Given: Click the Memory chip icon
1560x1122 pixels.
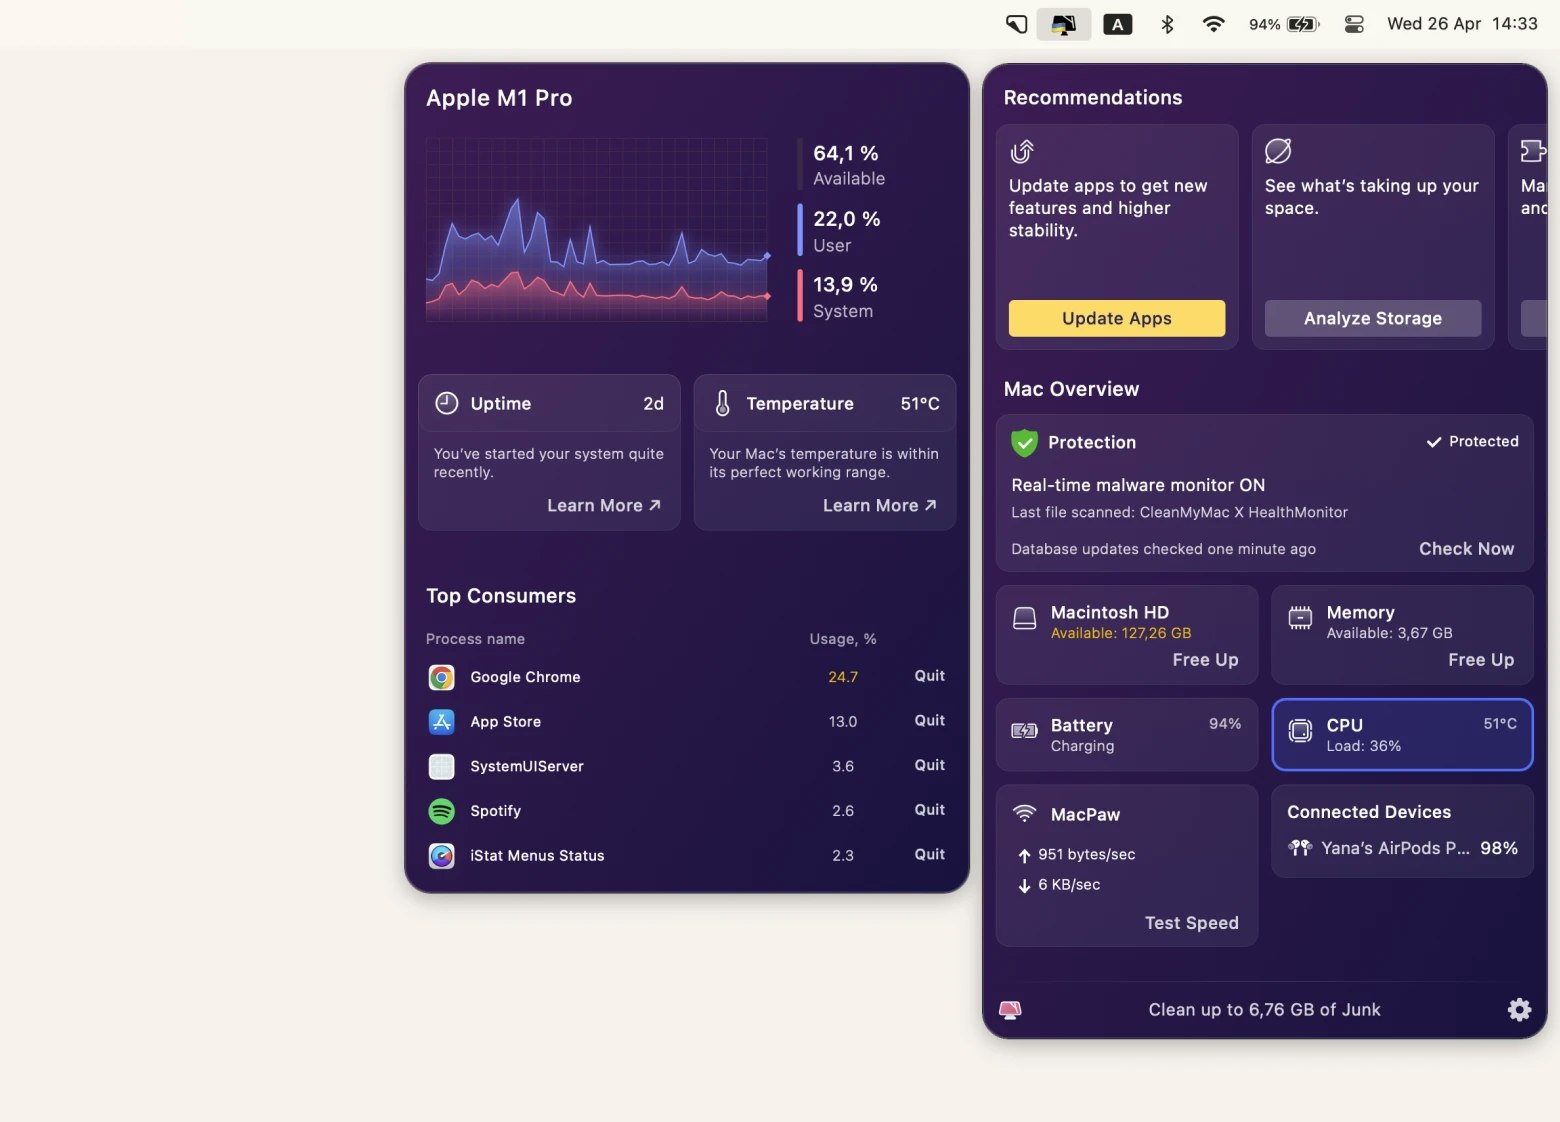Looking at the screenshot, I should click(x=1300, y=618).
